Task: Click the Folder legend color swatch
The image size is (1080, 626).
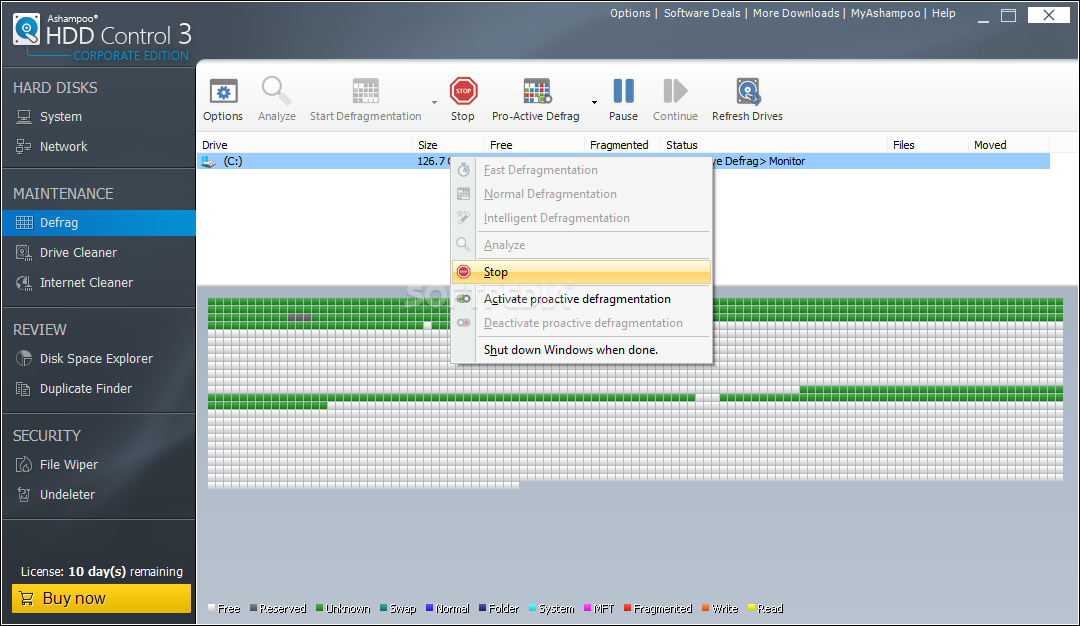Action: 483,608
